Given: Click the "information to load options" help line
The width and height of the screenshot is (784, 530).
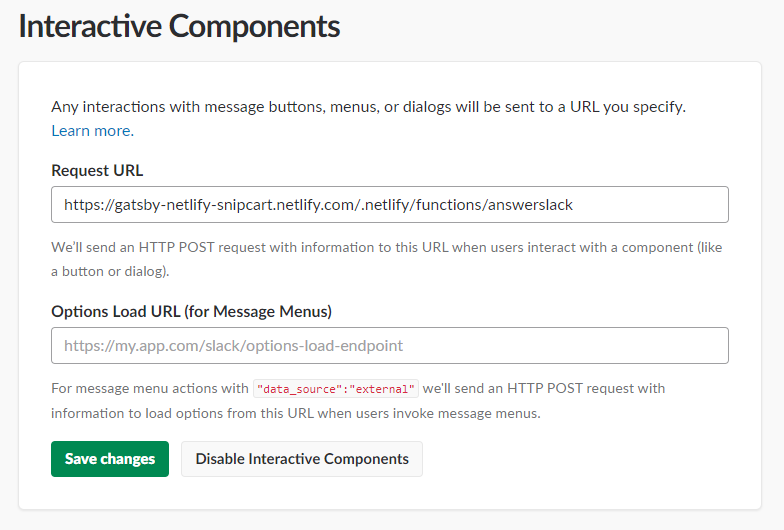Looking at the screenshot, I should (296, 414).
